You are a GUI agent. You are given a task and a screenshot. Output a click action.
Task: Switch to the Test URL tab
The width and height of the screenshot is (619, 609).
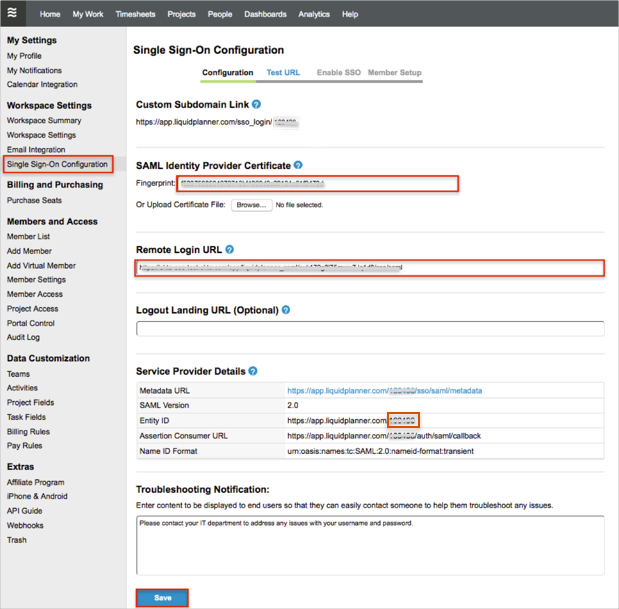tap(283, 73)
